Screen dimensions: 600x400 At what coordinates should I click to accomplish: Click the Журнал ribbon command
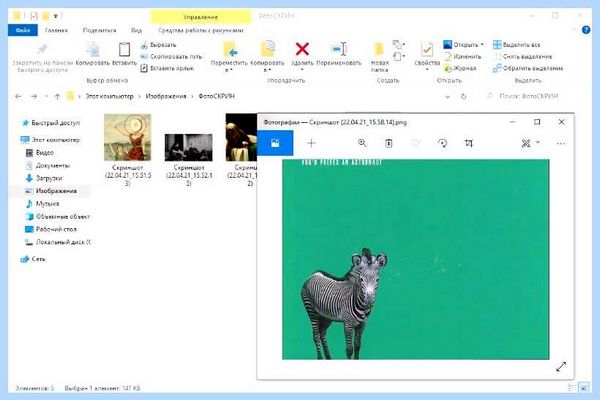tap(460, 68)
